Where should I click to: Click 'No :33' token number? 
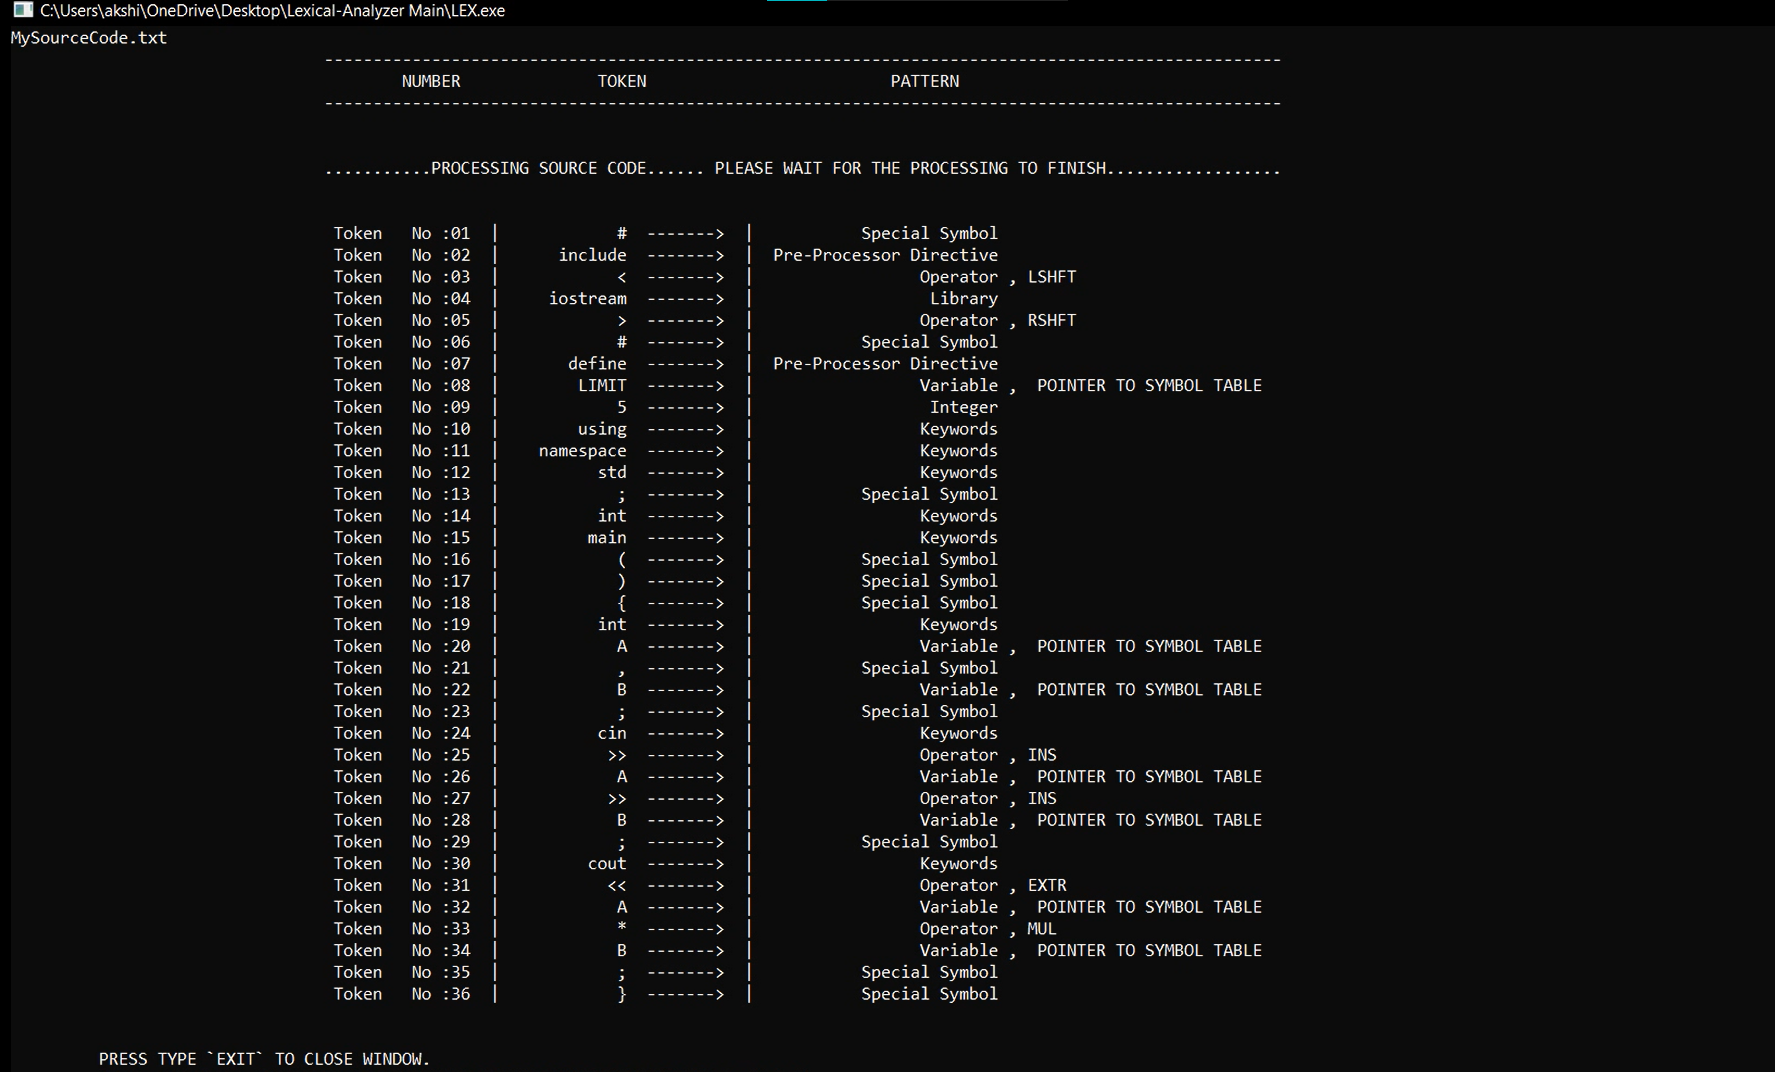pyautogui.click(x=441, y=929)
